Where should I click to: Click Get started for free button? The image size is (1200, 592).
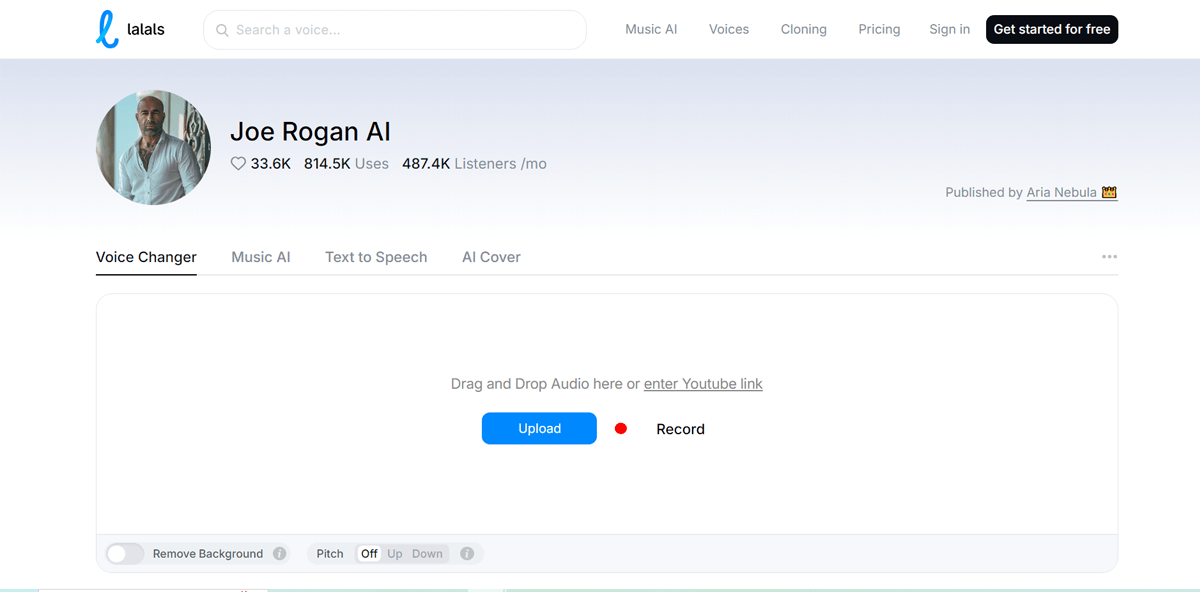click(x=1052, y=30)
